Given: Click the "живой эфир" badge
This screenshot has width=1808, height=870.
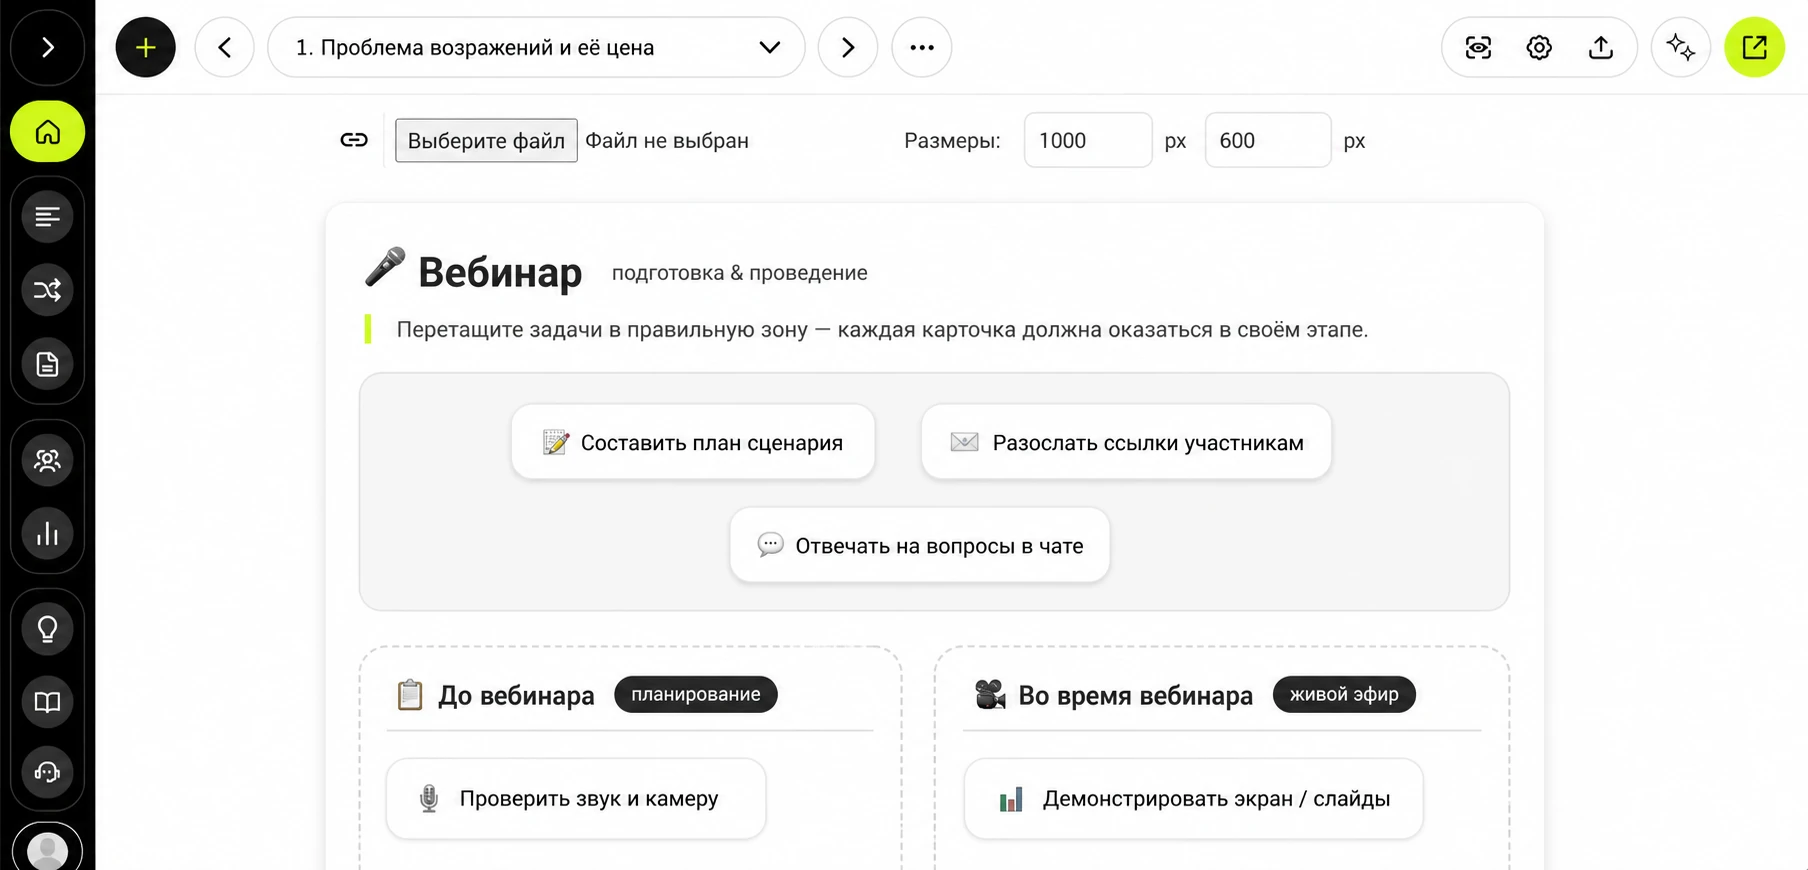Looking at the screenshot, I should coord(1344,694).
